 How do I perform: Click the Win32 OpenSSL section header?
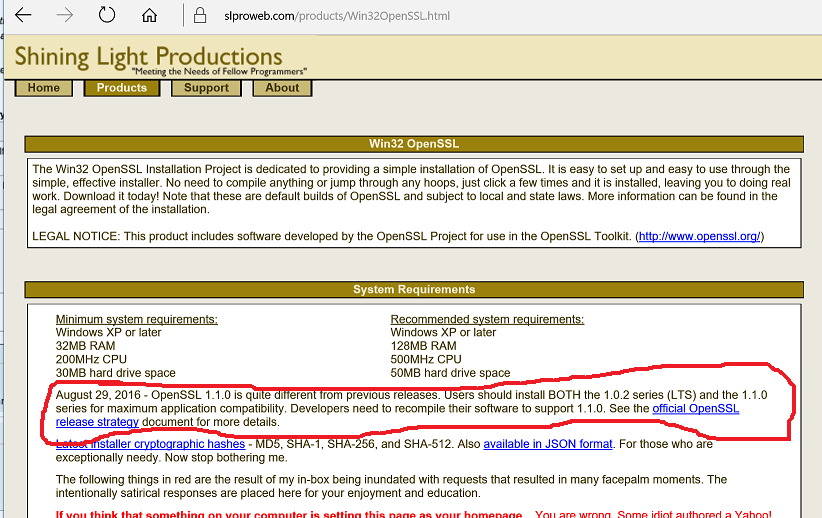point(413,144)
